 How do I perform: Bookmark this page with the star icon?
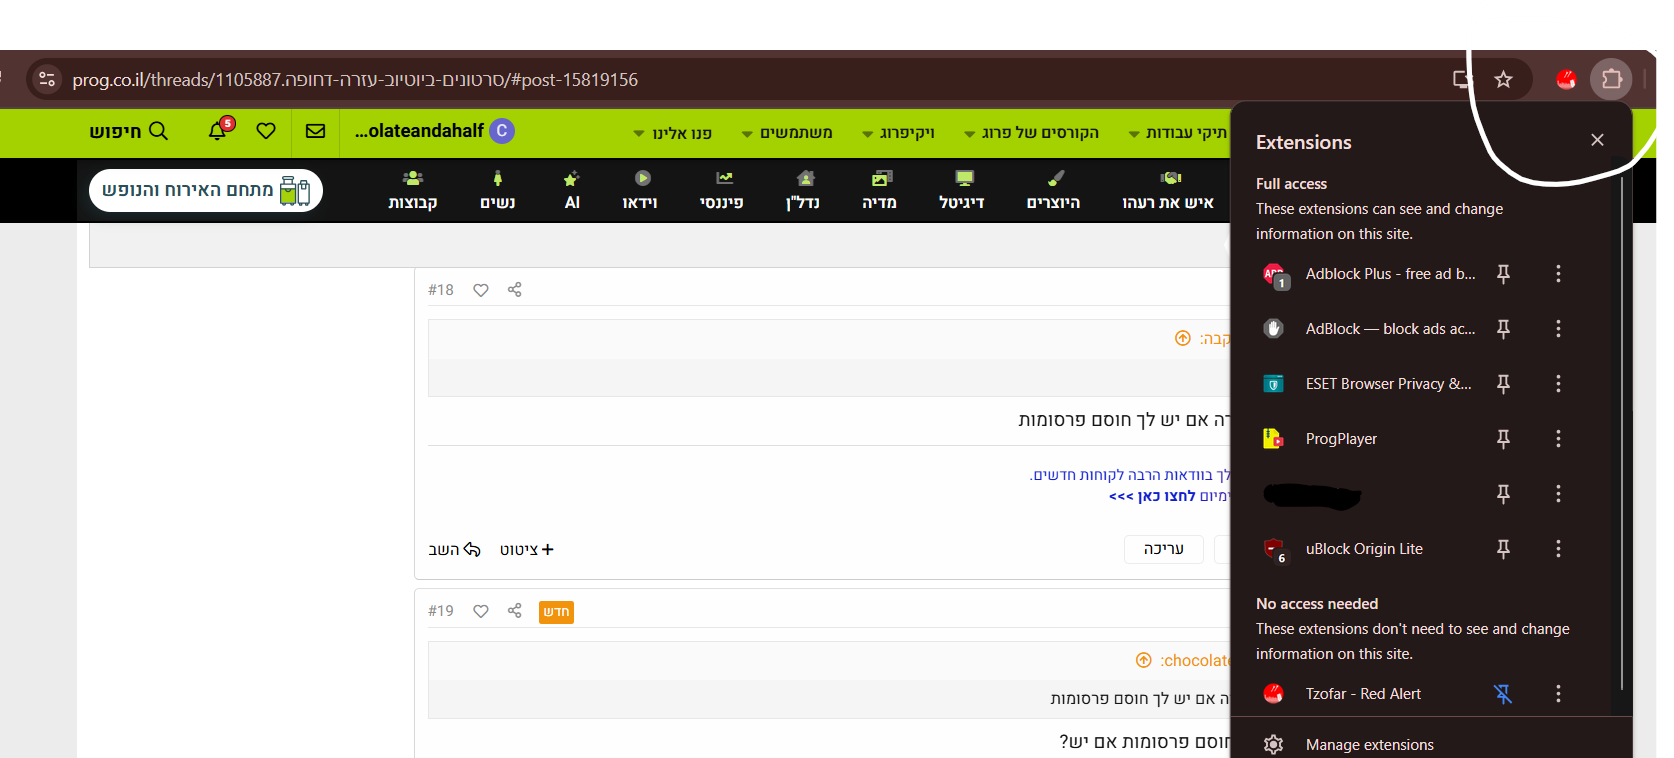point(1503,79)
